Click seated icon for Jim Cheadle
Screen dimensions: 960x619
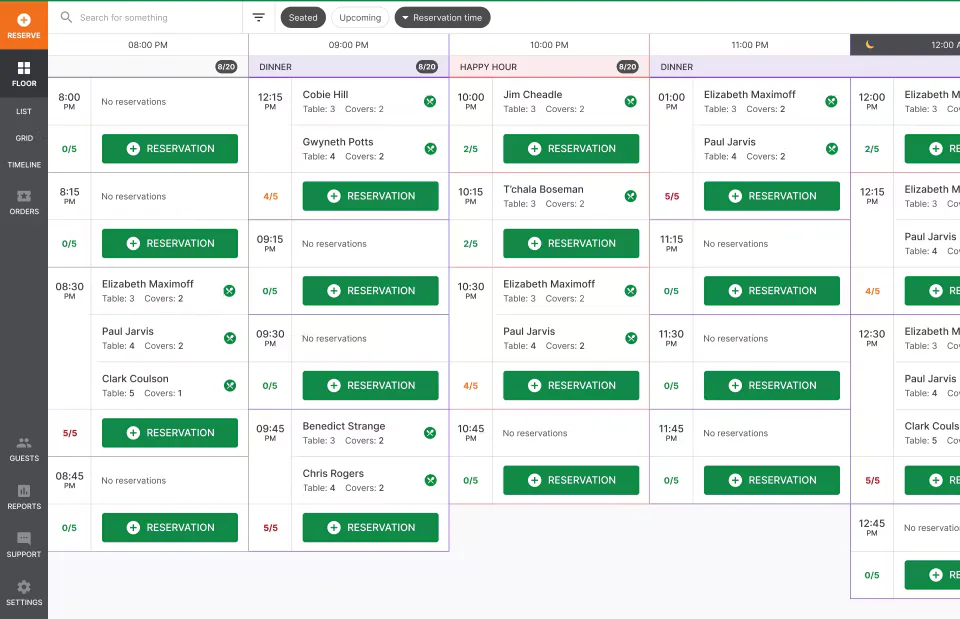tap(631, 102)
